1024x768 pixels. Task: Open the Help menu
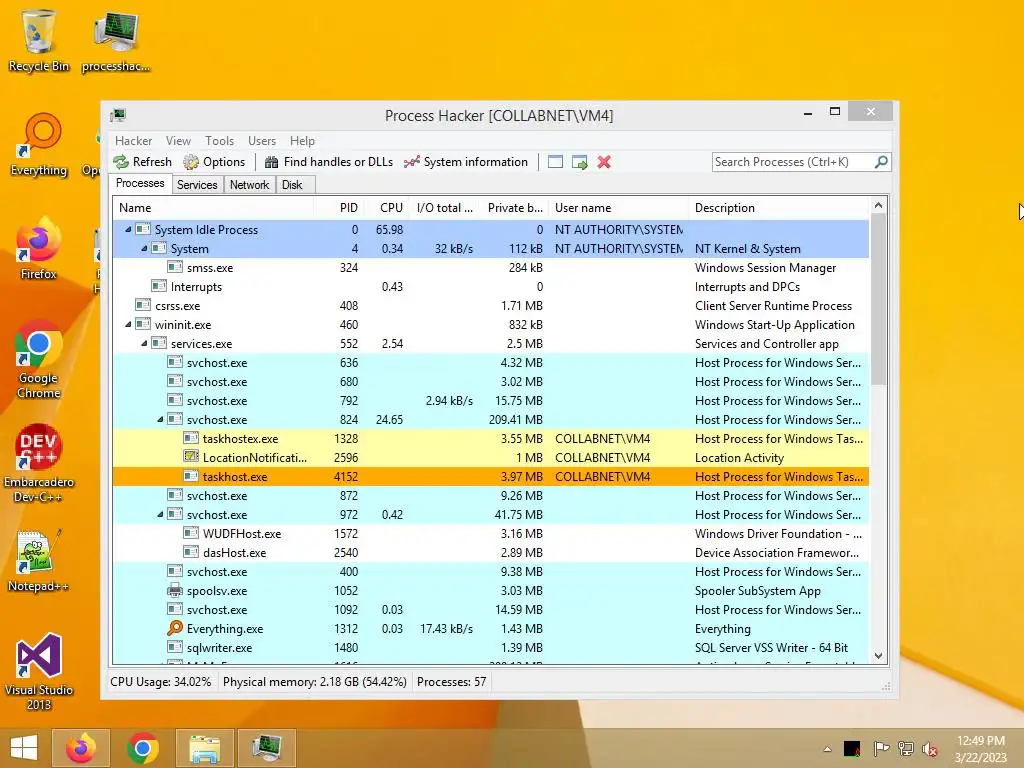click(302, 141)
